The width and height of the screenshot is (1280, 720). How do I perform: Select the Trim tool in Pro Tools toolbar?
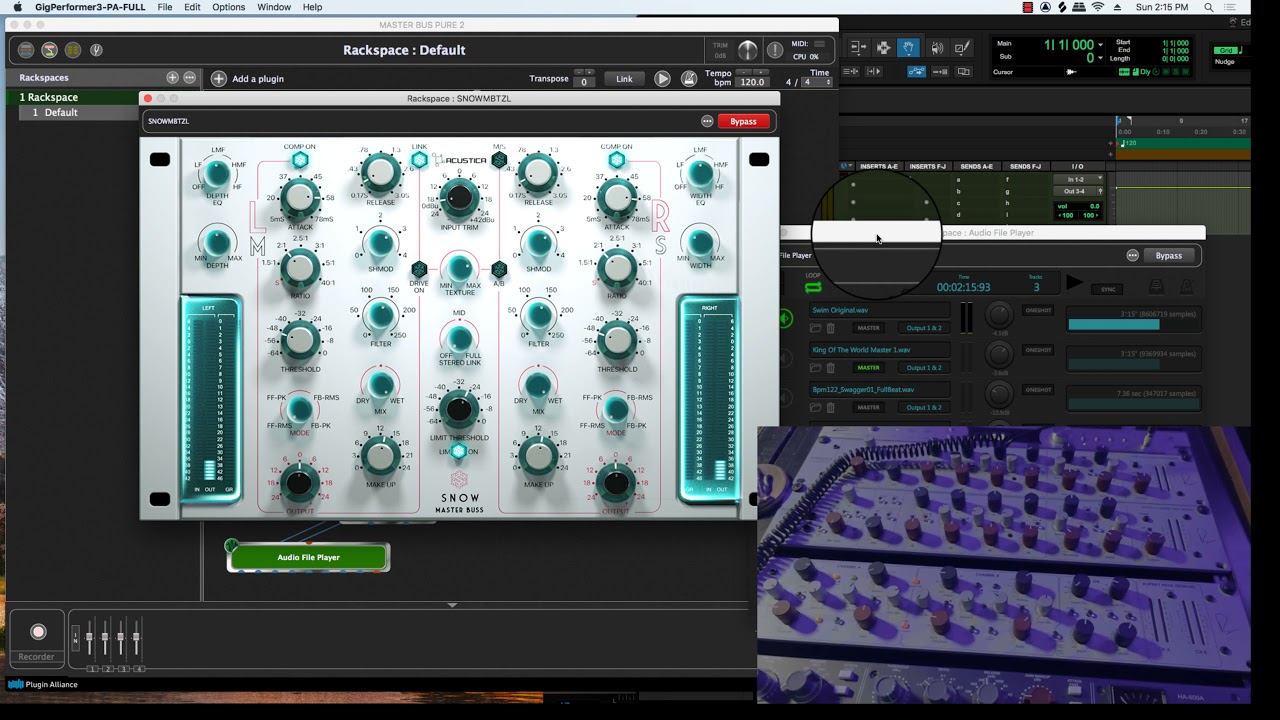click(x=858, y=47)
